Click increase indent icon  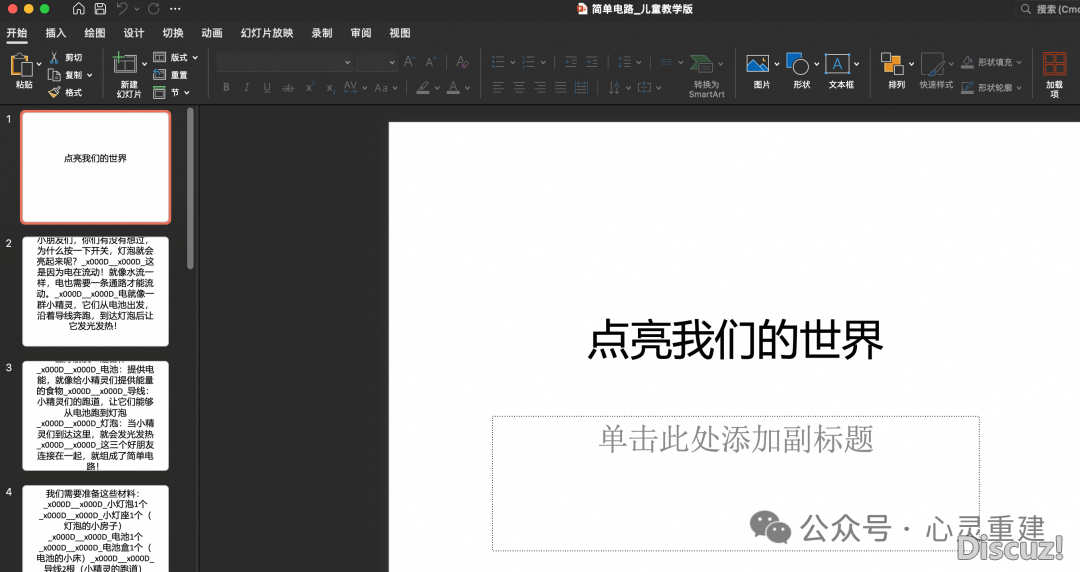tap(592, 62)
